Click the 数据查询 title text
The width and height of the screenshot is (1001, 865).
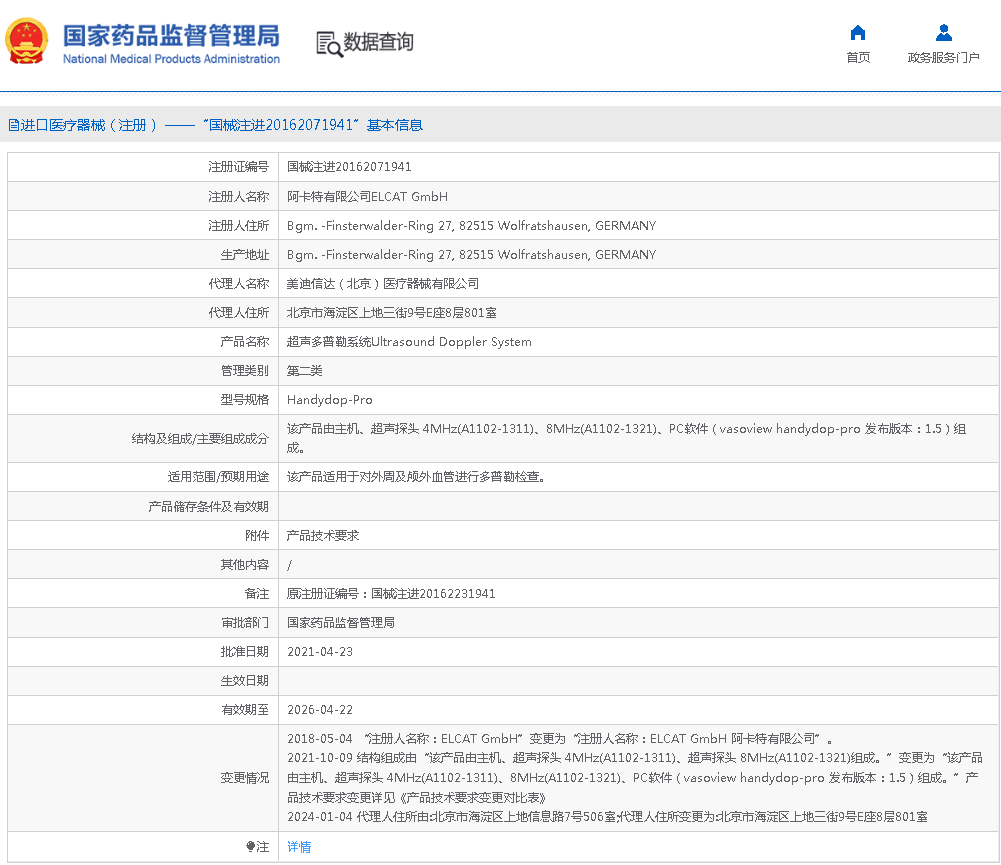pyautogui.click(x=378, y=42)
